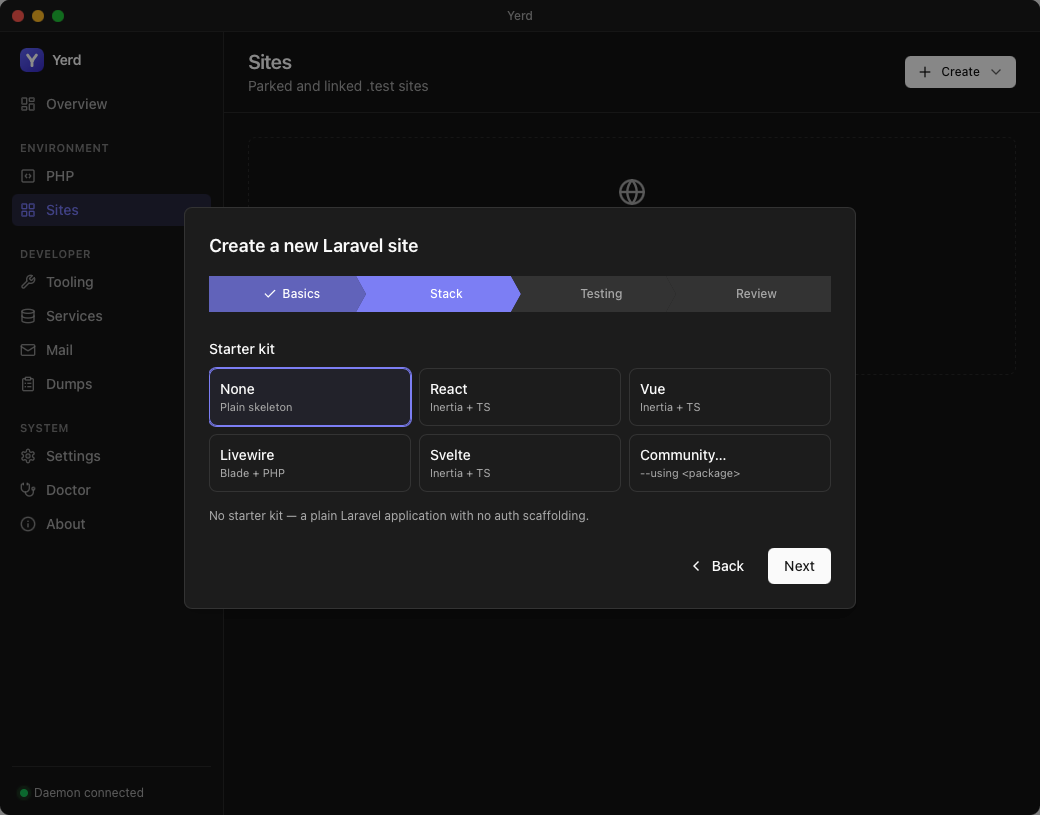This screenshot has height=815, width=1040.
Task: Click the Tooling wrench icon
Action: pos(28,282)
